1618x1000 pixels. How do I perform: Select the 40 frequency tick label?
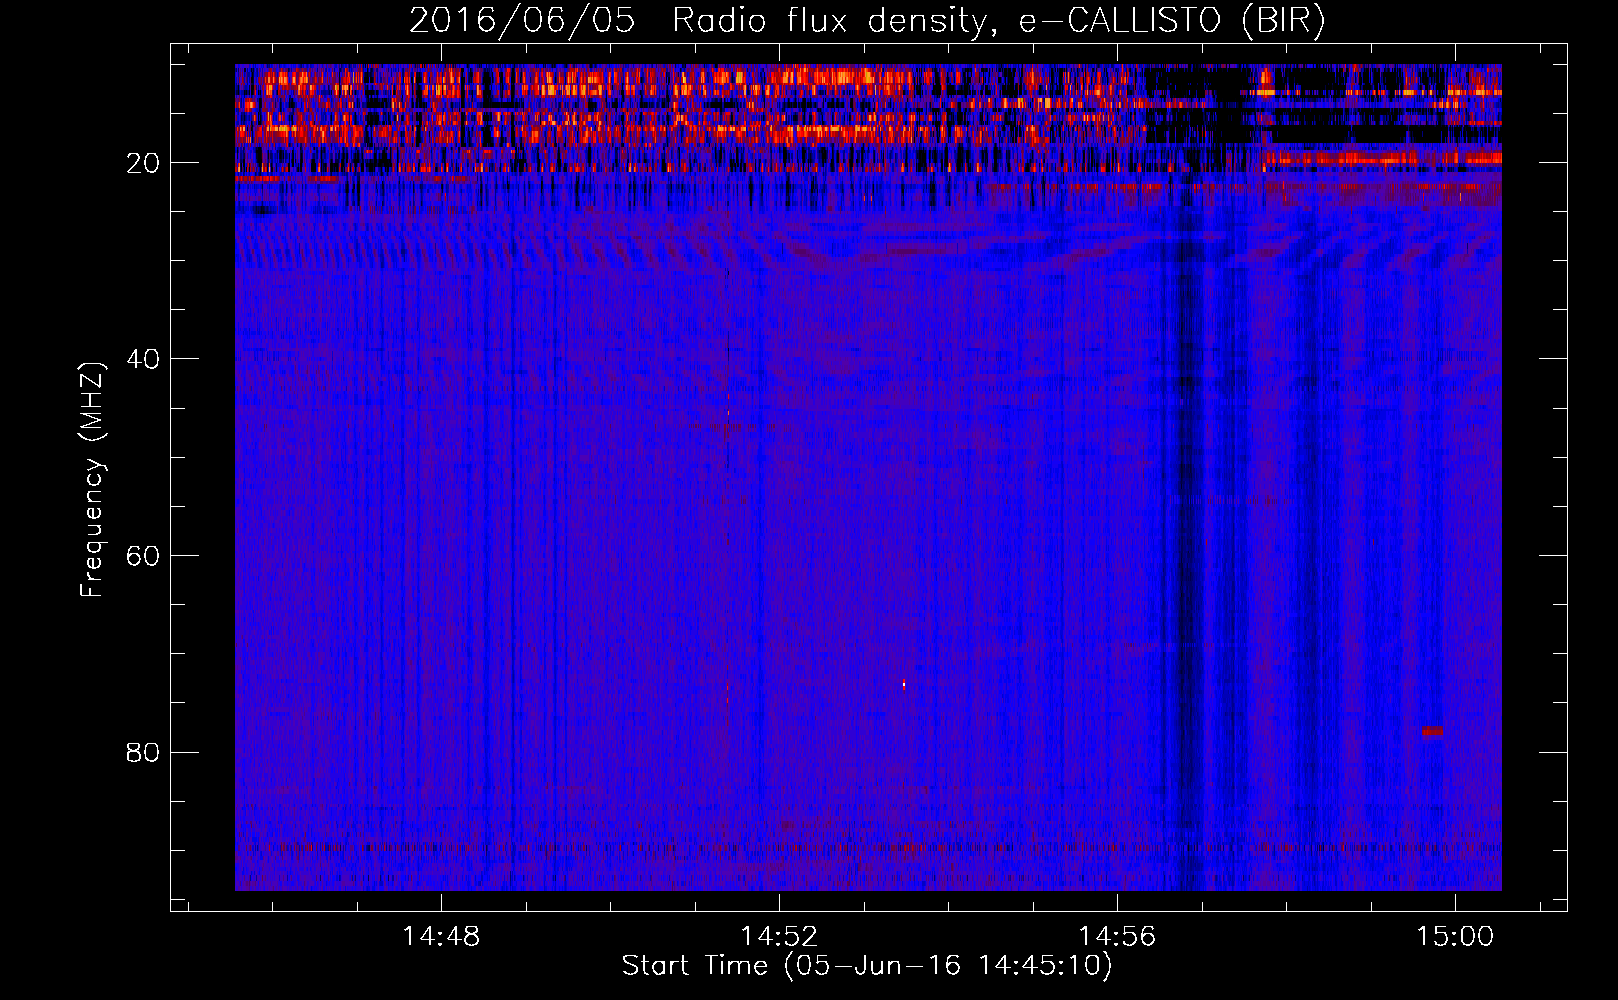(x=143, y=359)
